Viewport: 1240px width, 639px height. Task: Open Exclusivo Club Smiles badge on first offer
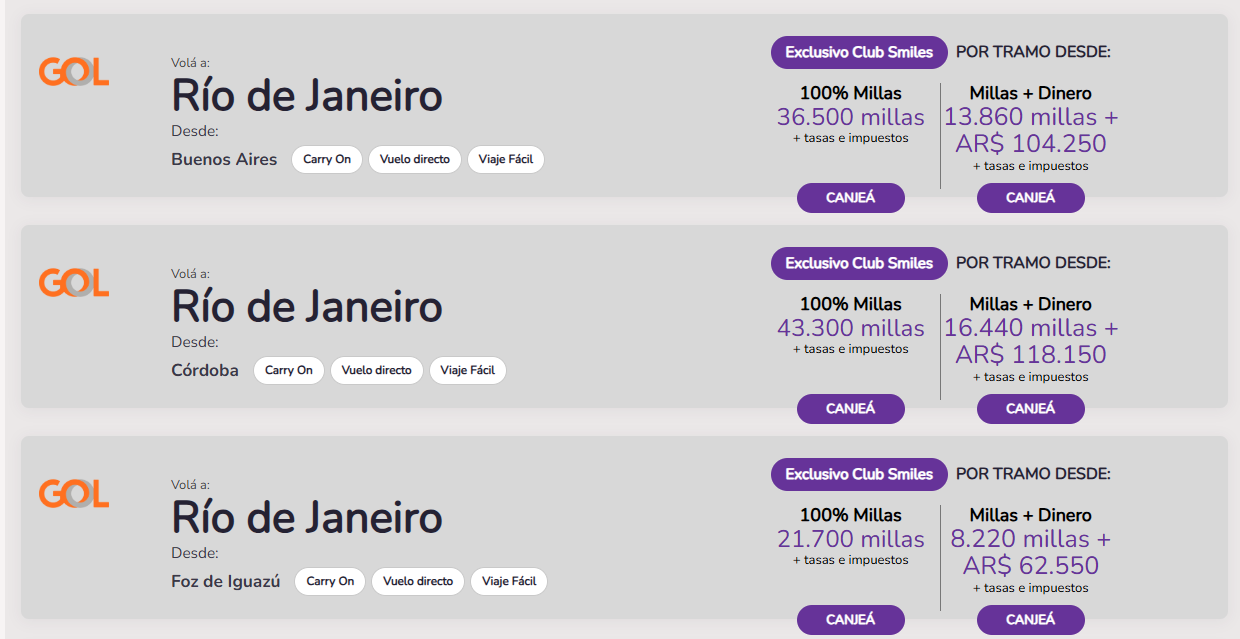tap(859, 52)
